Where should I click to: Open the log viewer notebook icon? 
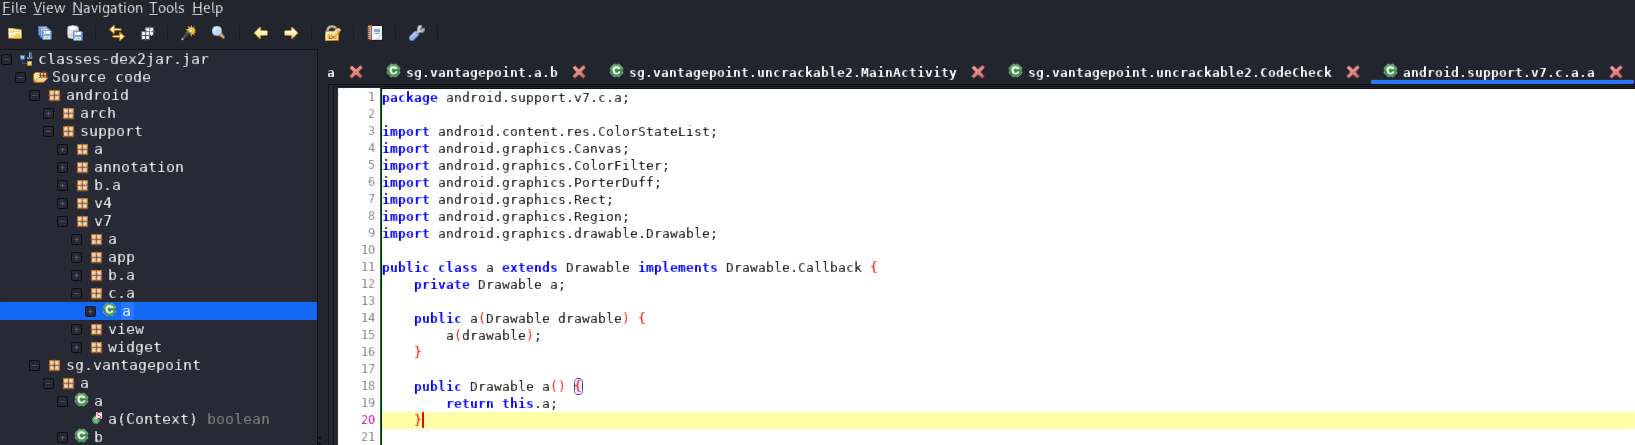(375, 33)
